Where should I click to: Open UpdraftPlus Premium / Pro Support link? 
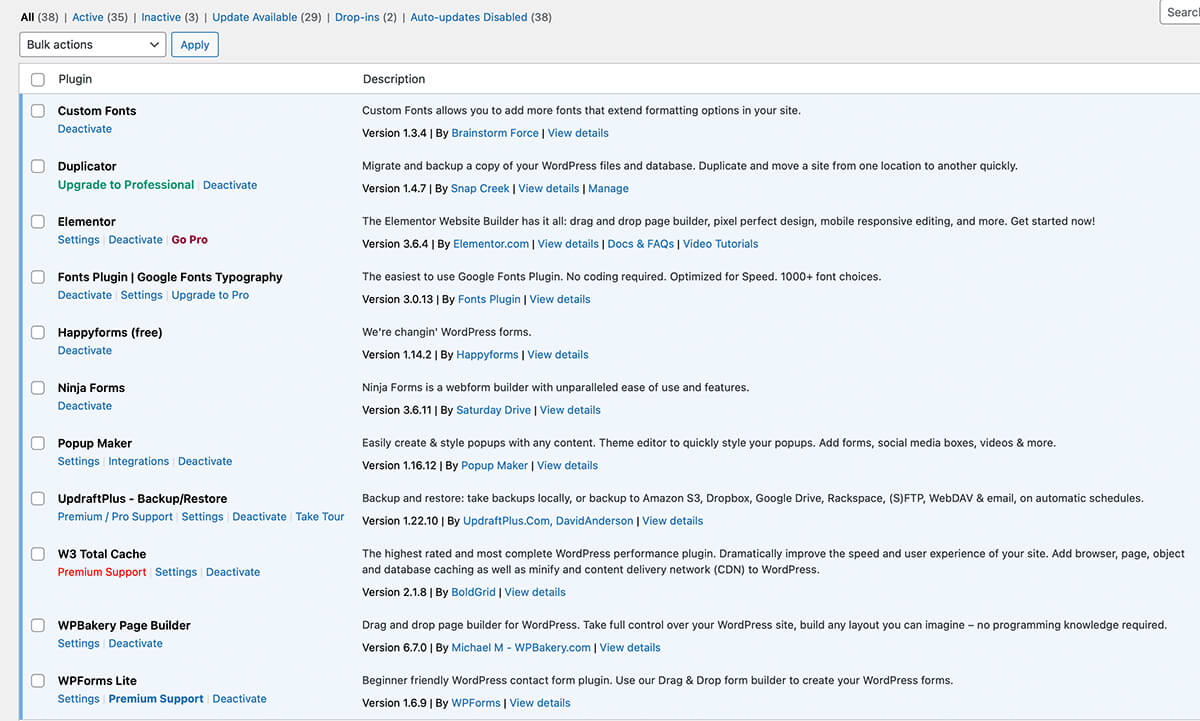coord(115,517)
